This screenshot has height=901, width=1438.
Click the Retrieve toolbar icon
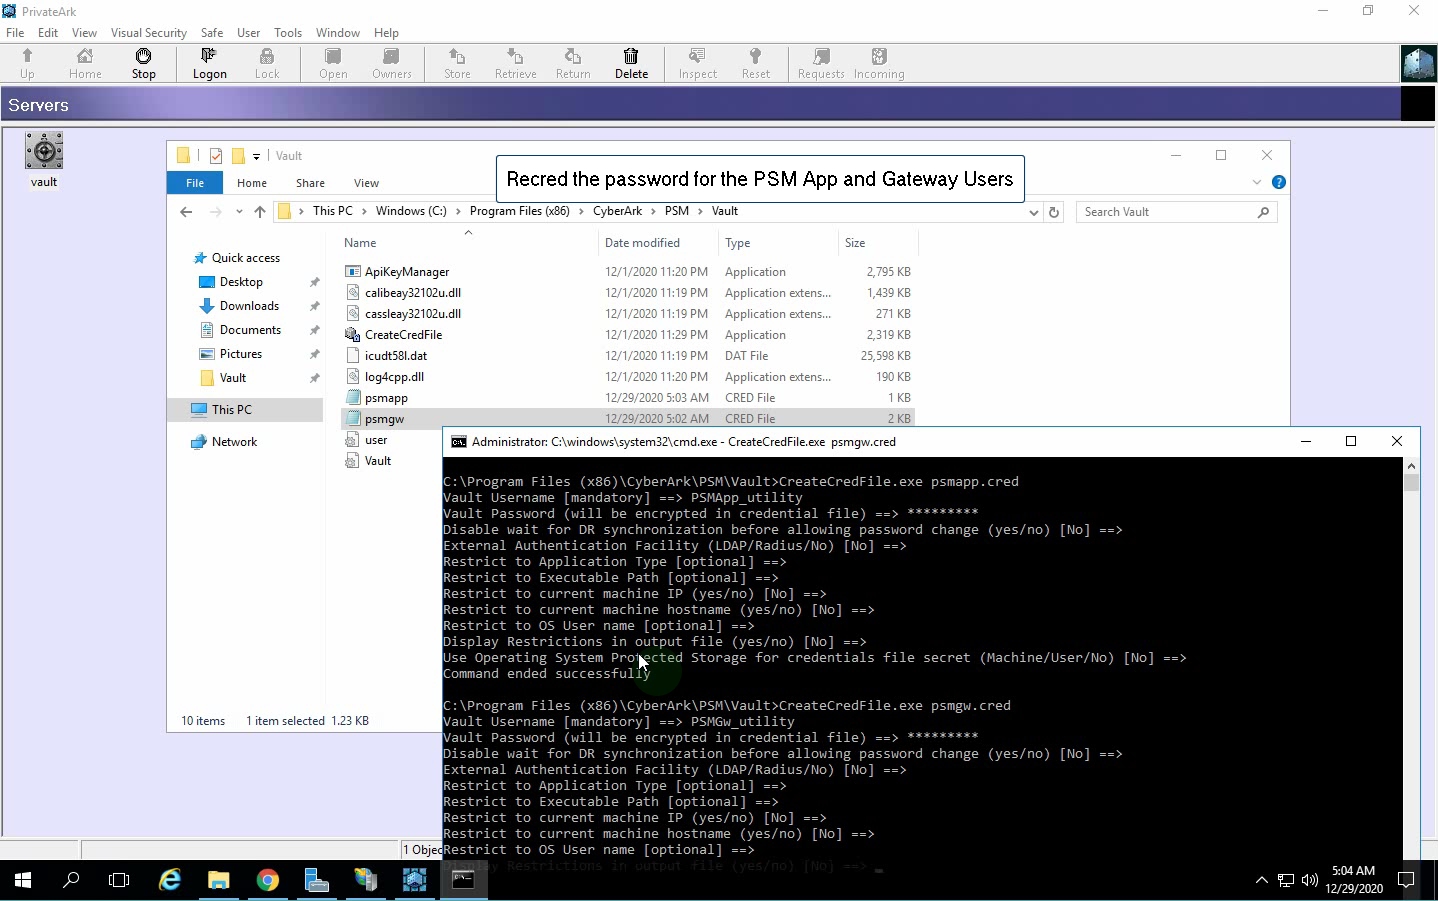point(515,64)
